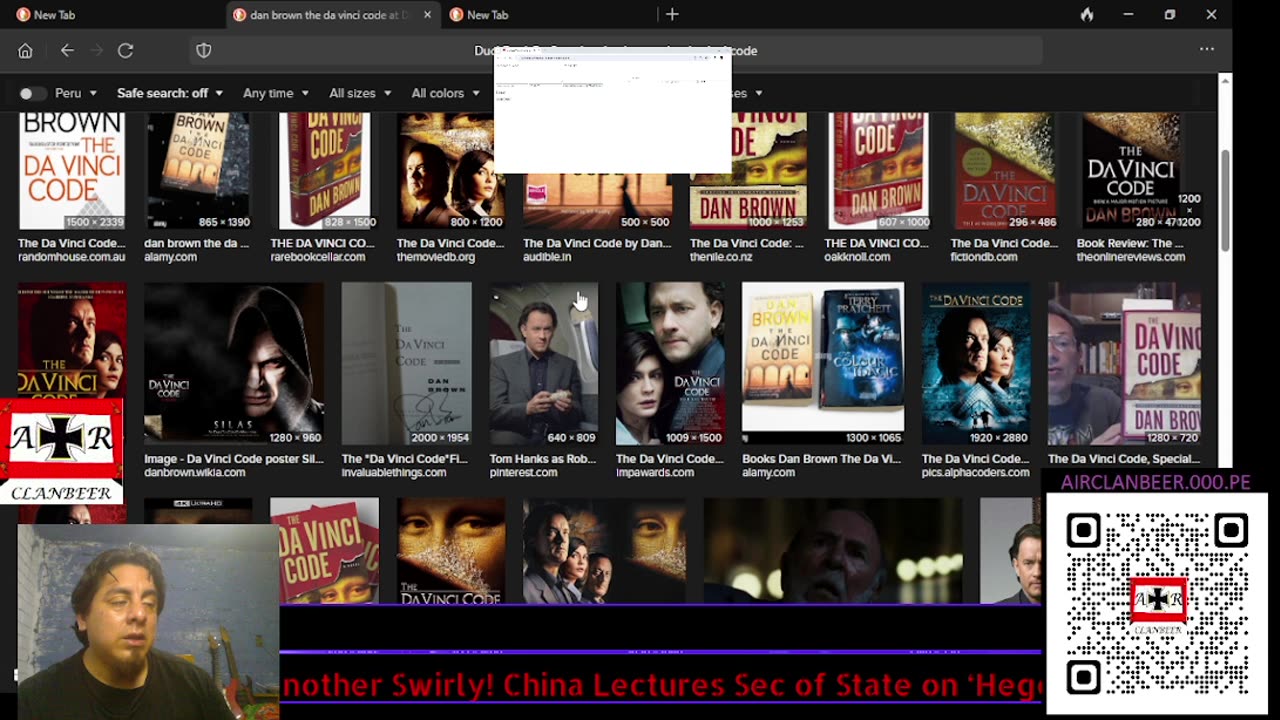Viewport: 1280px width, 720px height.
Task: Open the All sizes filter
Action: pos(360,93)
